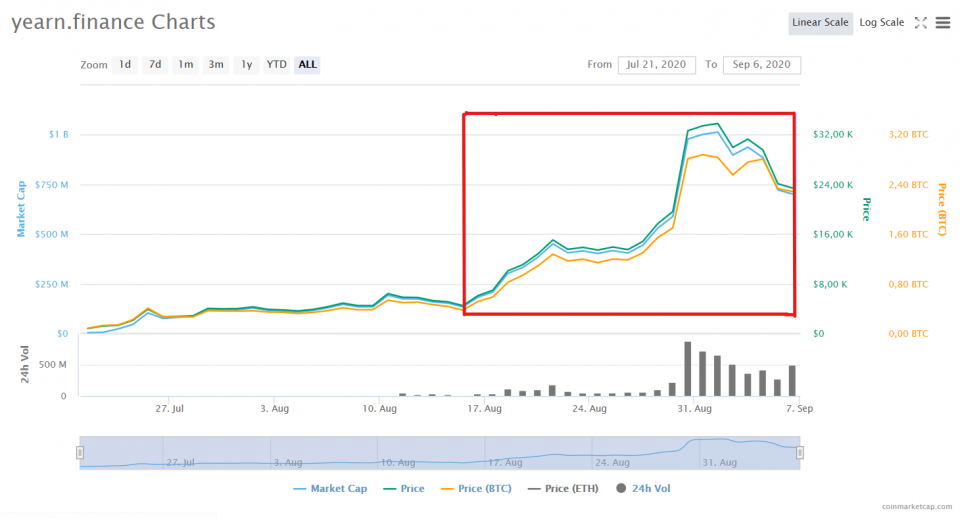This screenshot has width=960, height=519.
Task: Click the fullscreen expand icon
Action: 921,23
